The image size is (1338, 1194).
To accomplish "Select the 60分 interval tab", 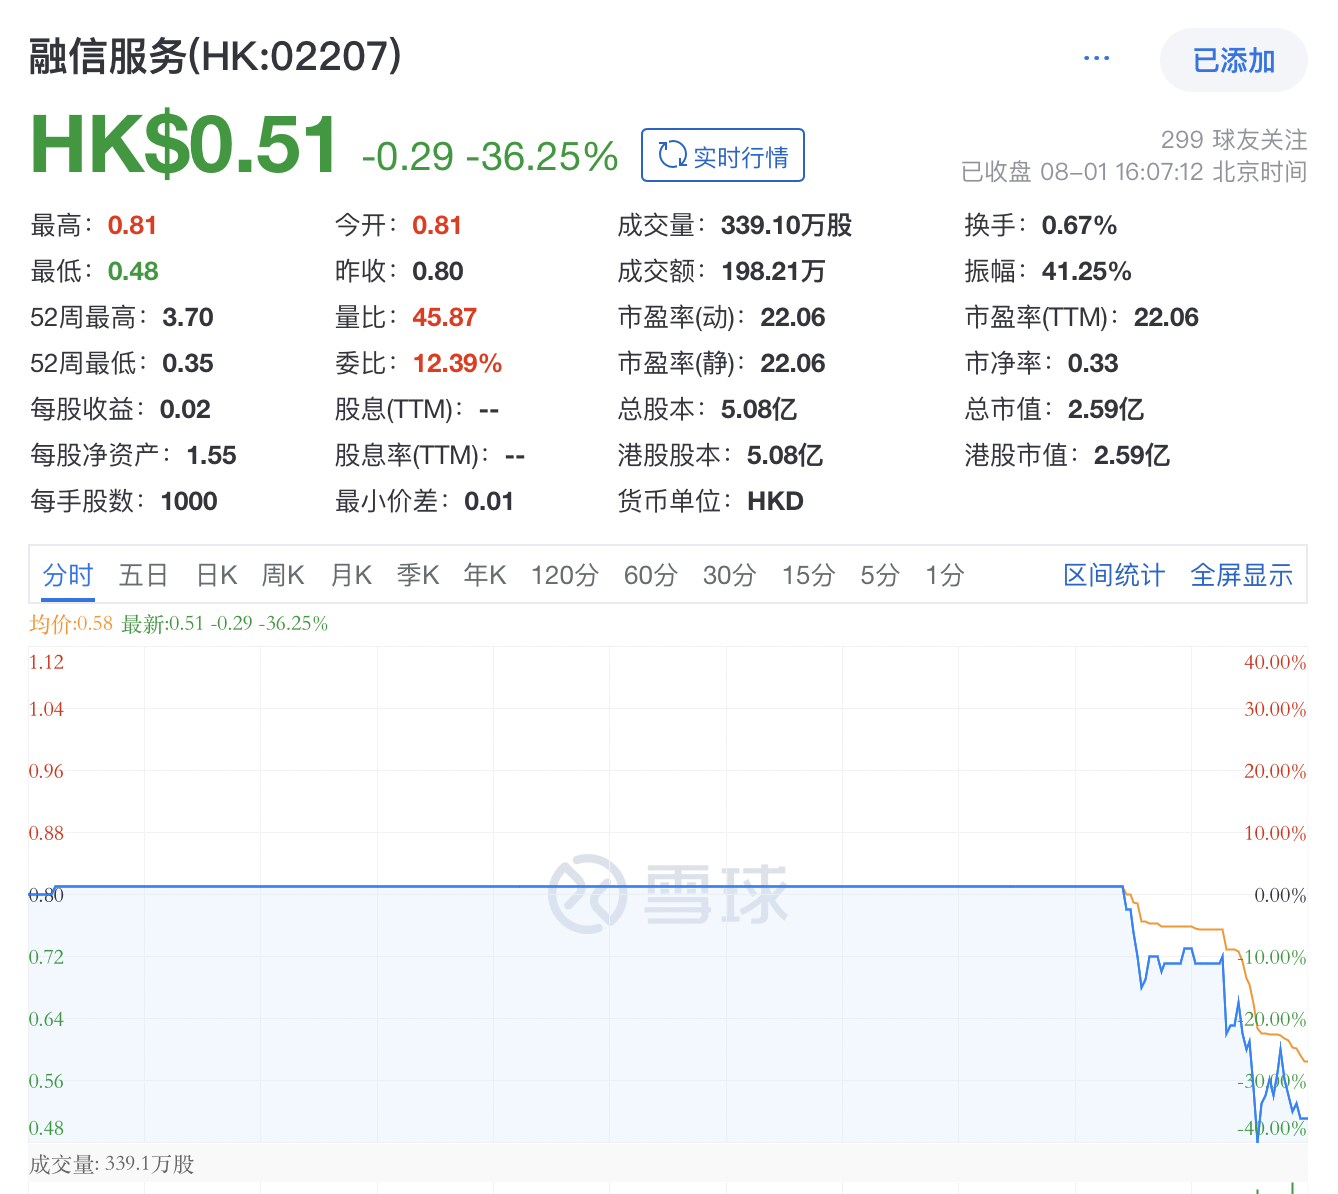I will click(651, 575).
